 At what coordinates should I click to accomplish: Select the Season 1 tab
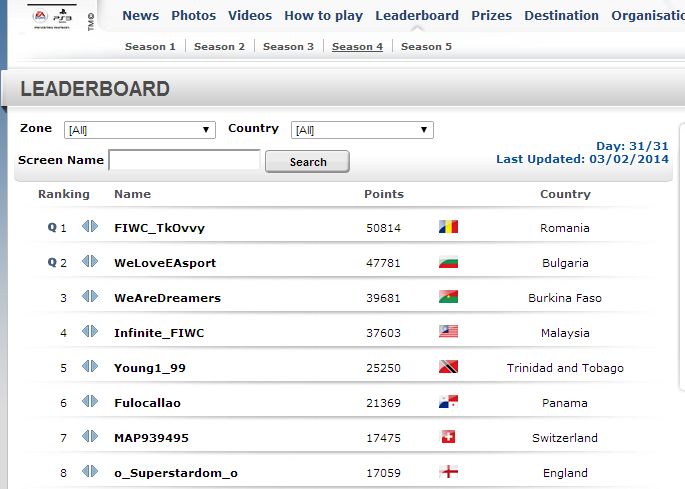[150, 47]
